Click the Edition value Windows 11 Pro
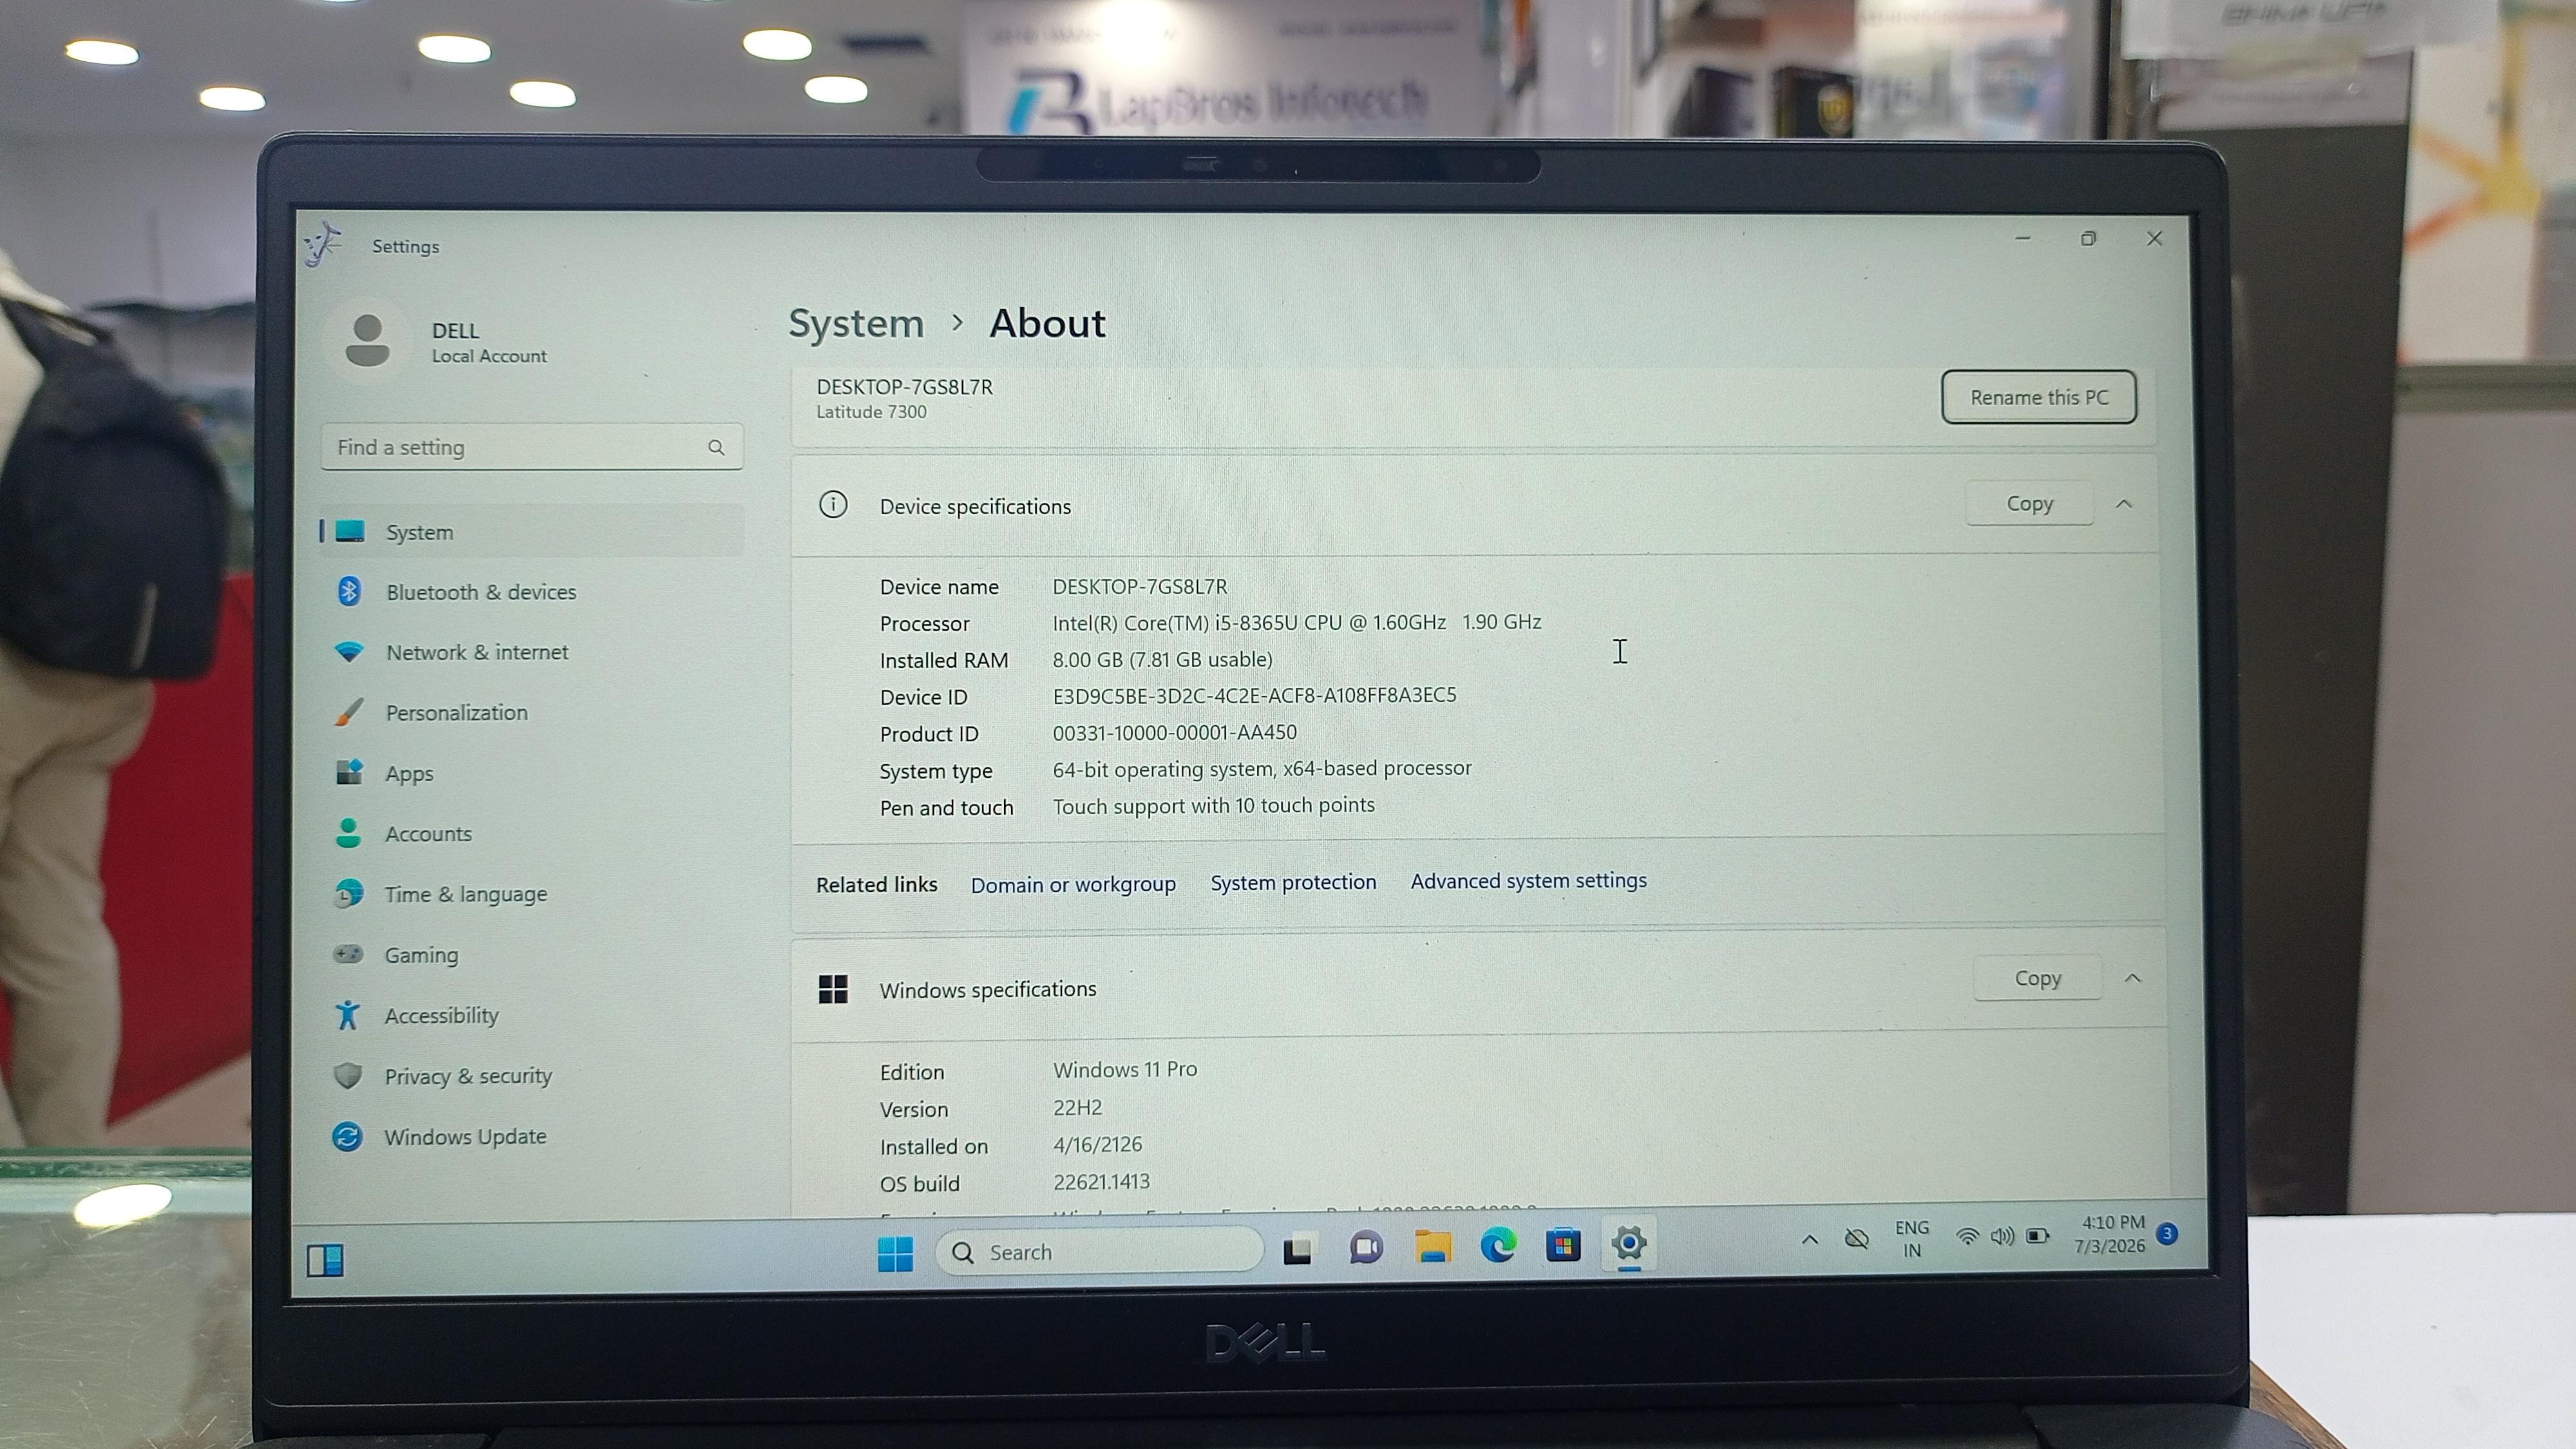Image resolution: width=2576 pixels, height=1449 pixels. tap(1124, 1069)
